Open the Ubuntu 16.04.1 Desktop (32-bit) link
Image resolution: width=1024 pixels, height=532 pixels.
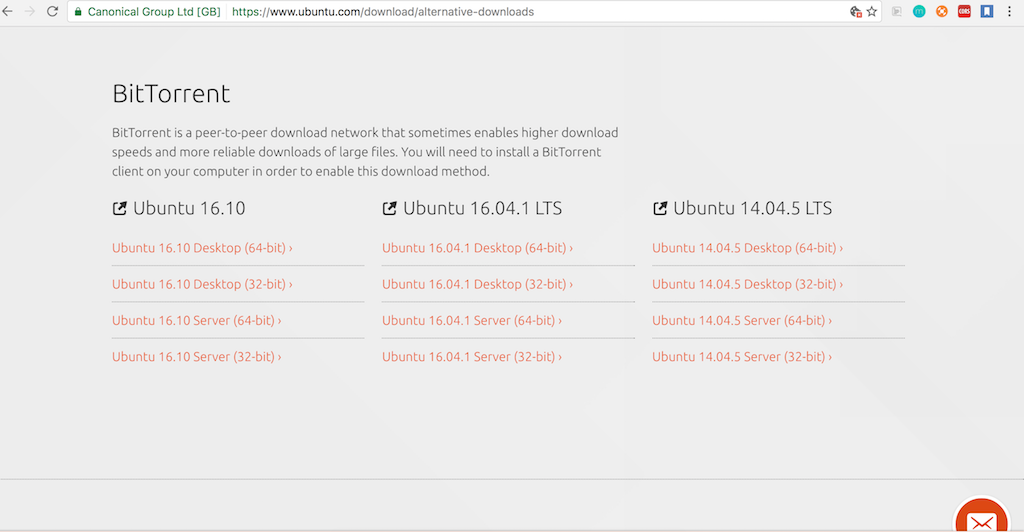(x=477, y=284)
